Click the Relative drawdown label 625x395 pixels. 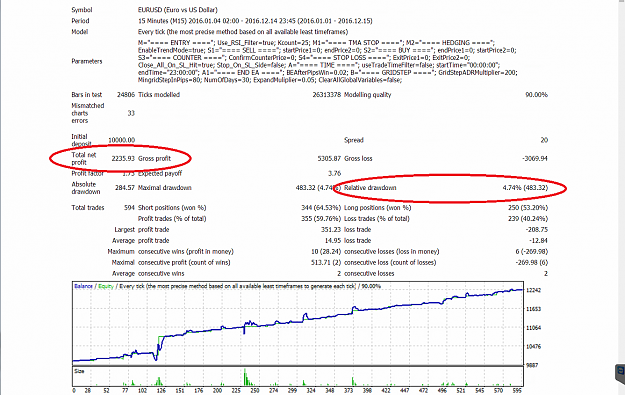(370, 188)
